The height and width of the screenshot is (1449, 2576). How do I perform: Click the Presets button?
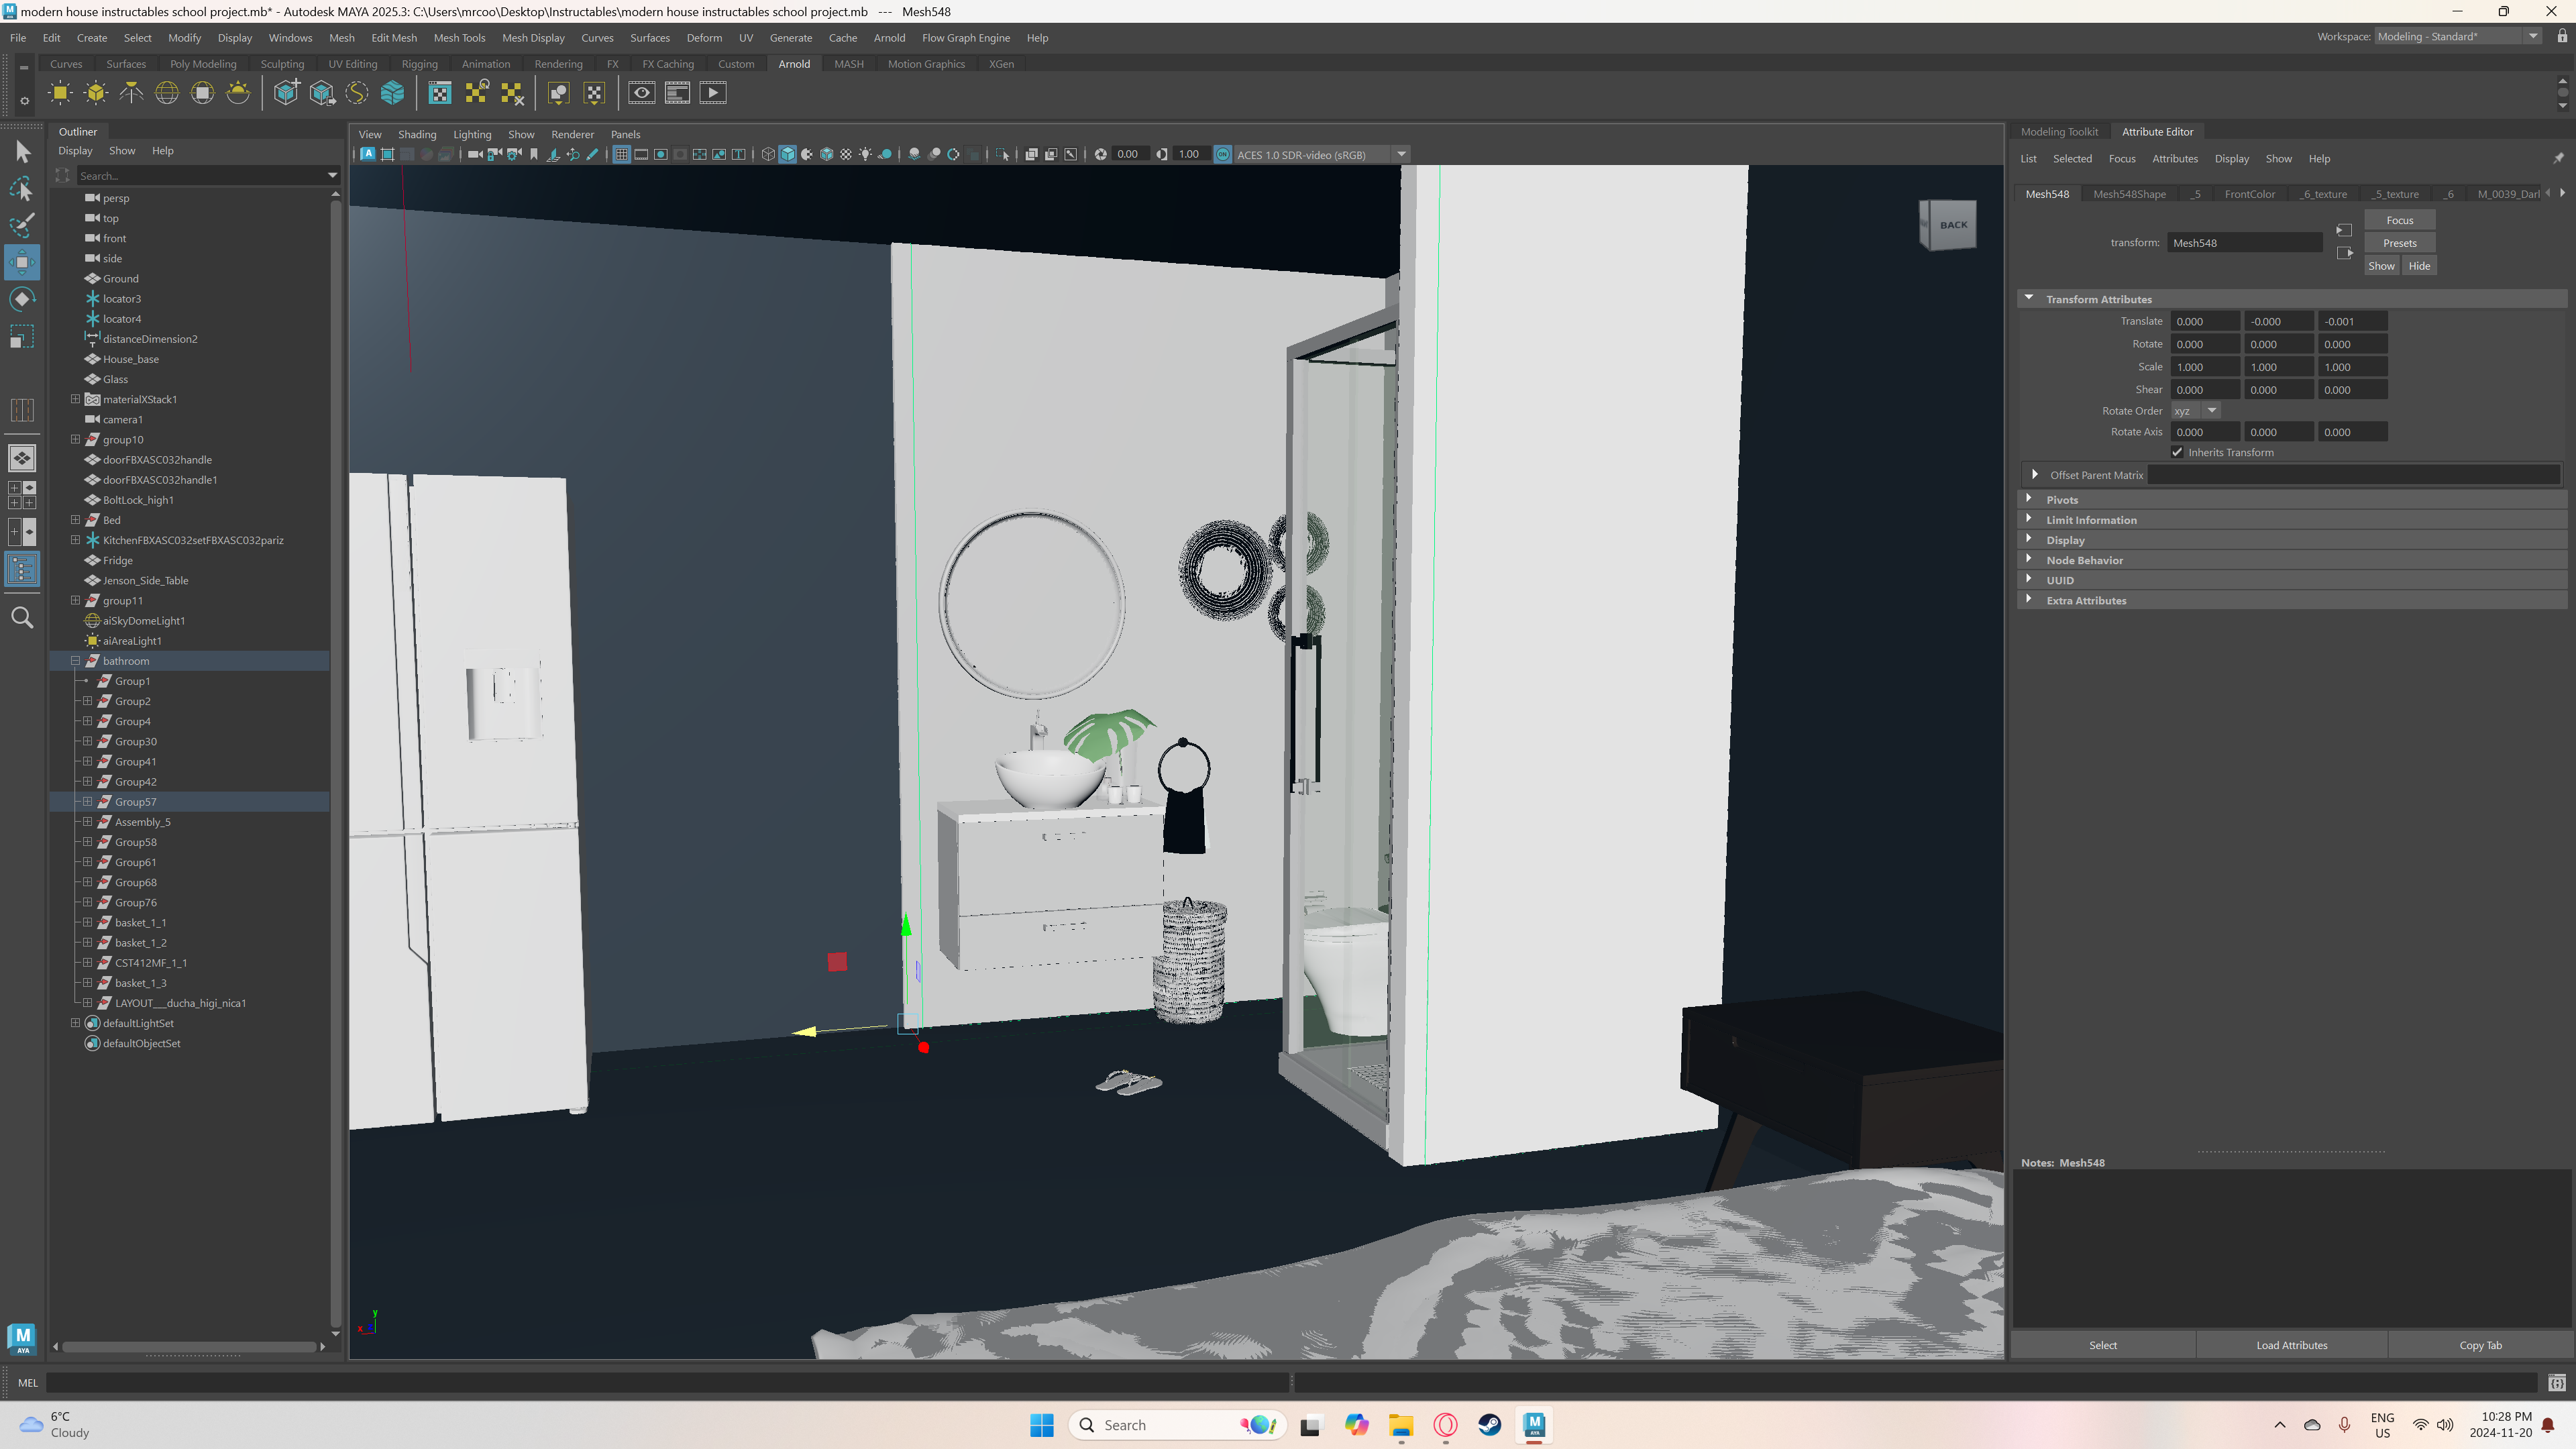click(2399, 243)
